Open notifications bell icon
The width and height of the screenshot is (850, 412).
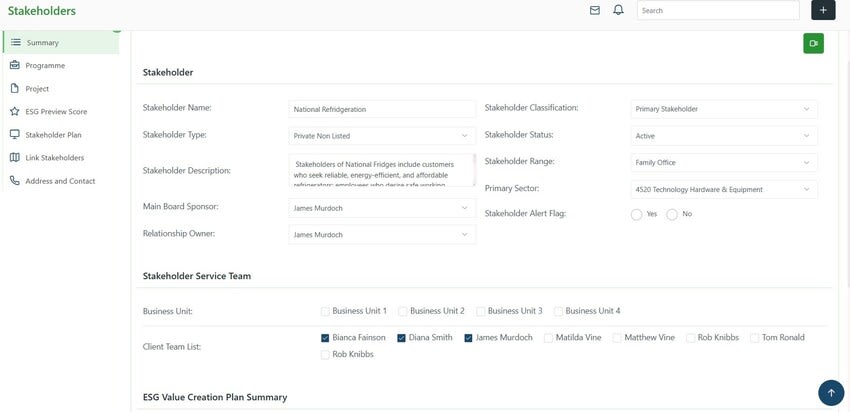point(618,10)
